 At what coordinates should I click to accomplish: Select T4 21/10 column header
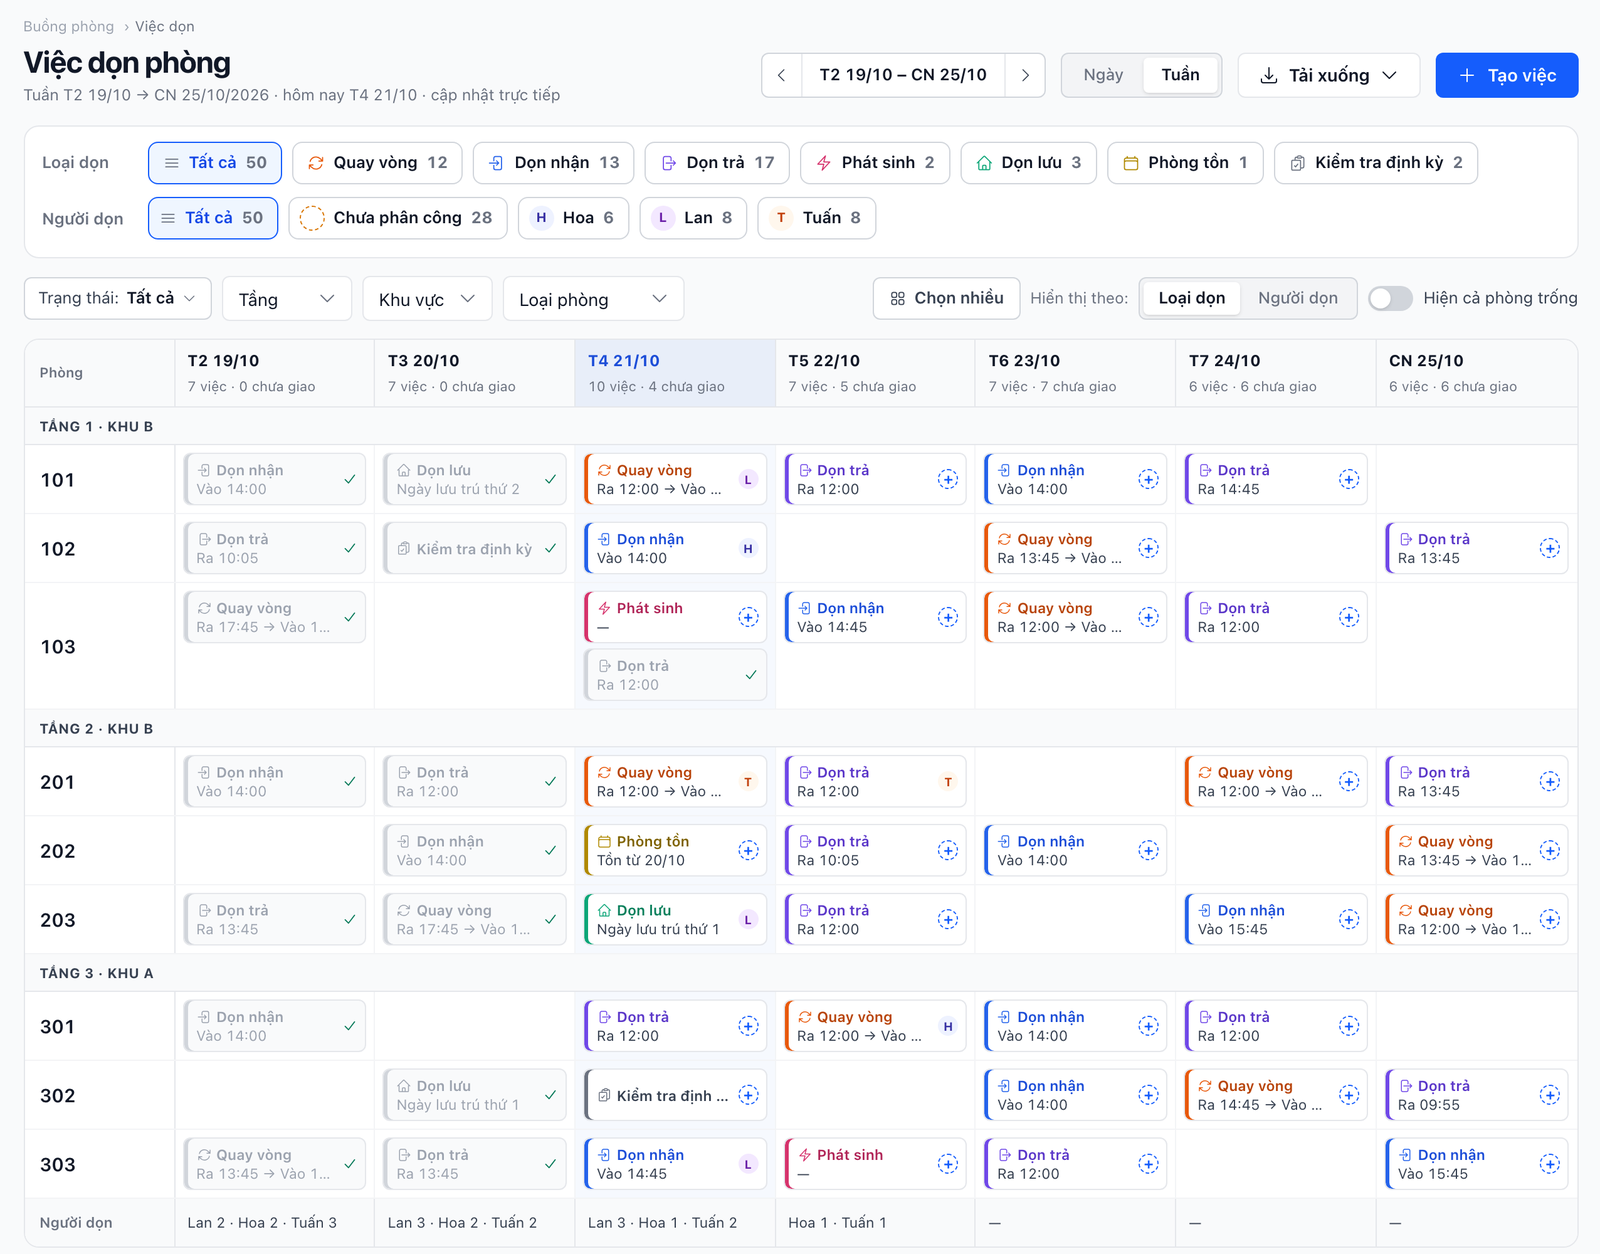tap(675, 373)
